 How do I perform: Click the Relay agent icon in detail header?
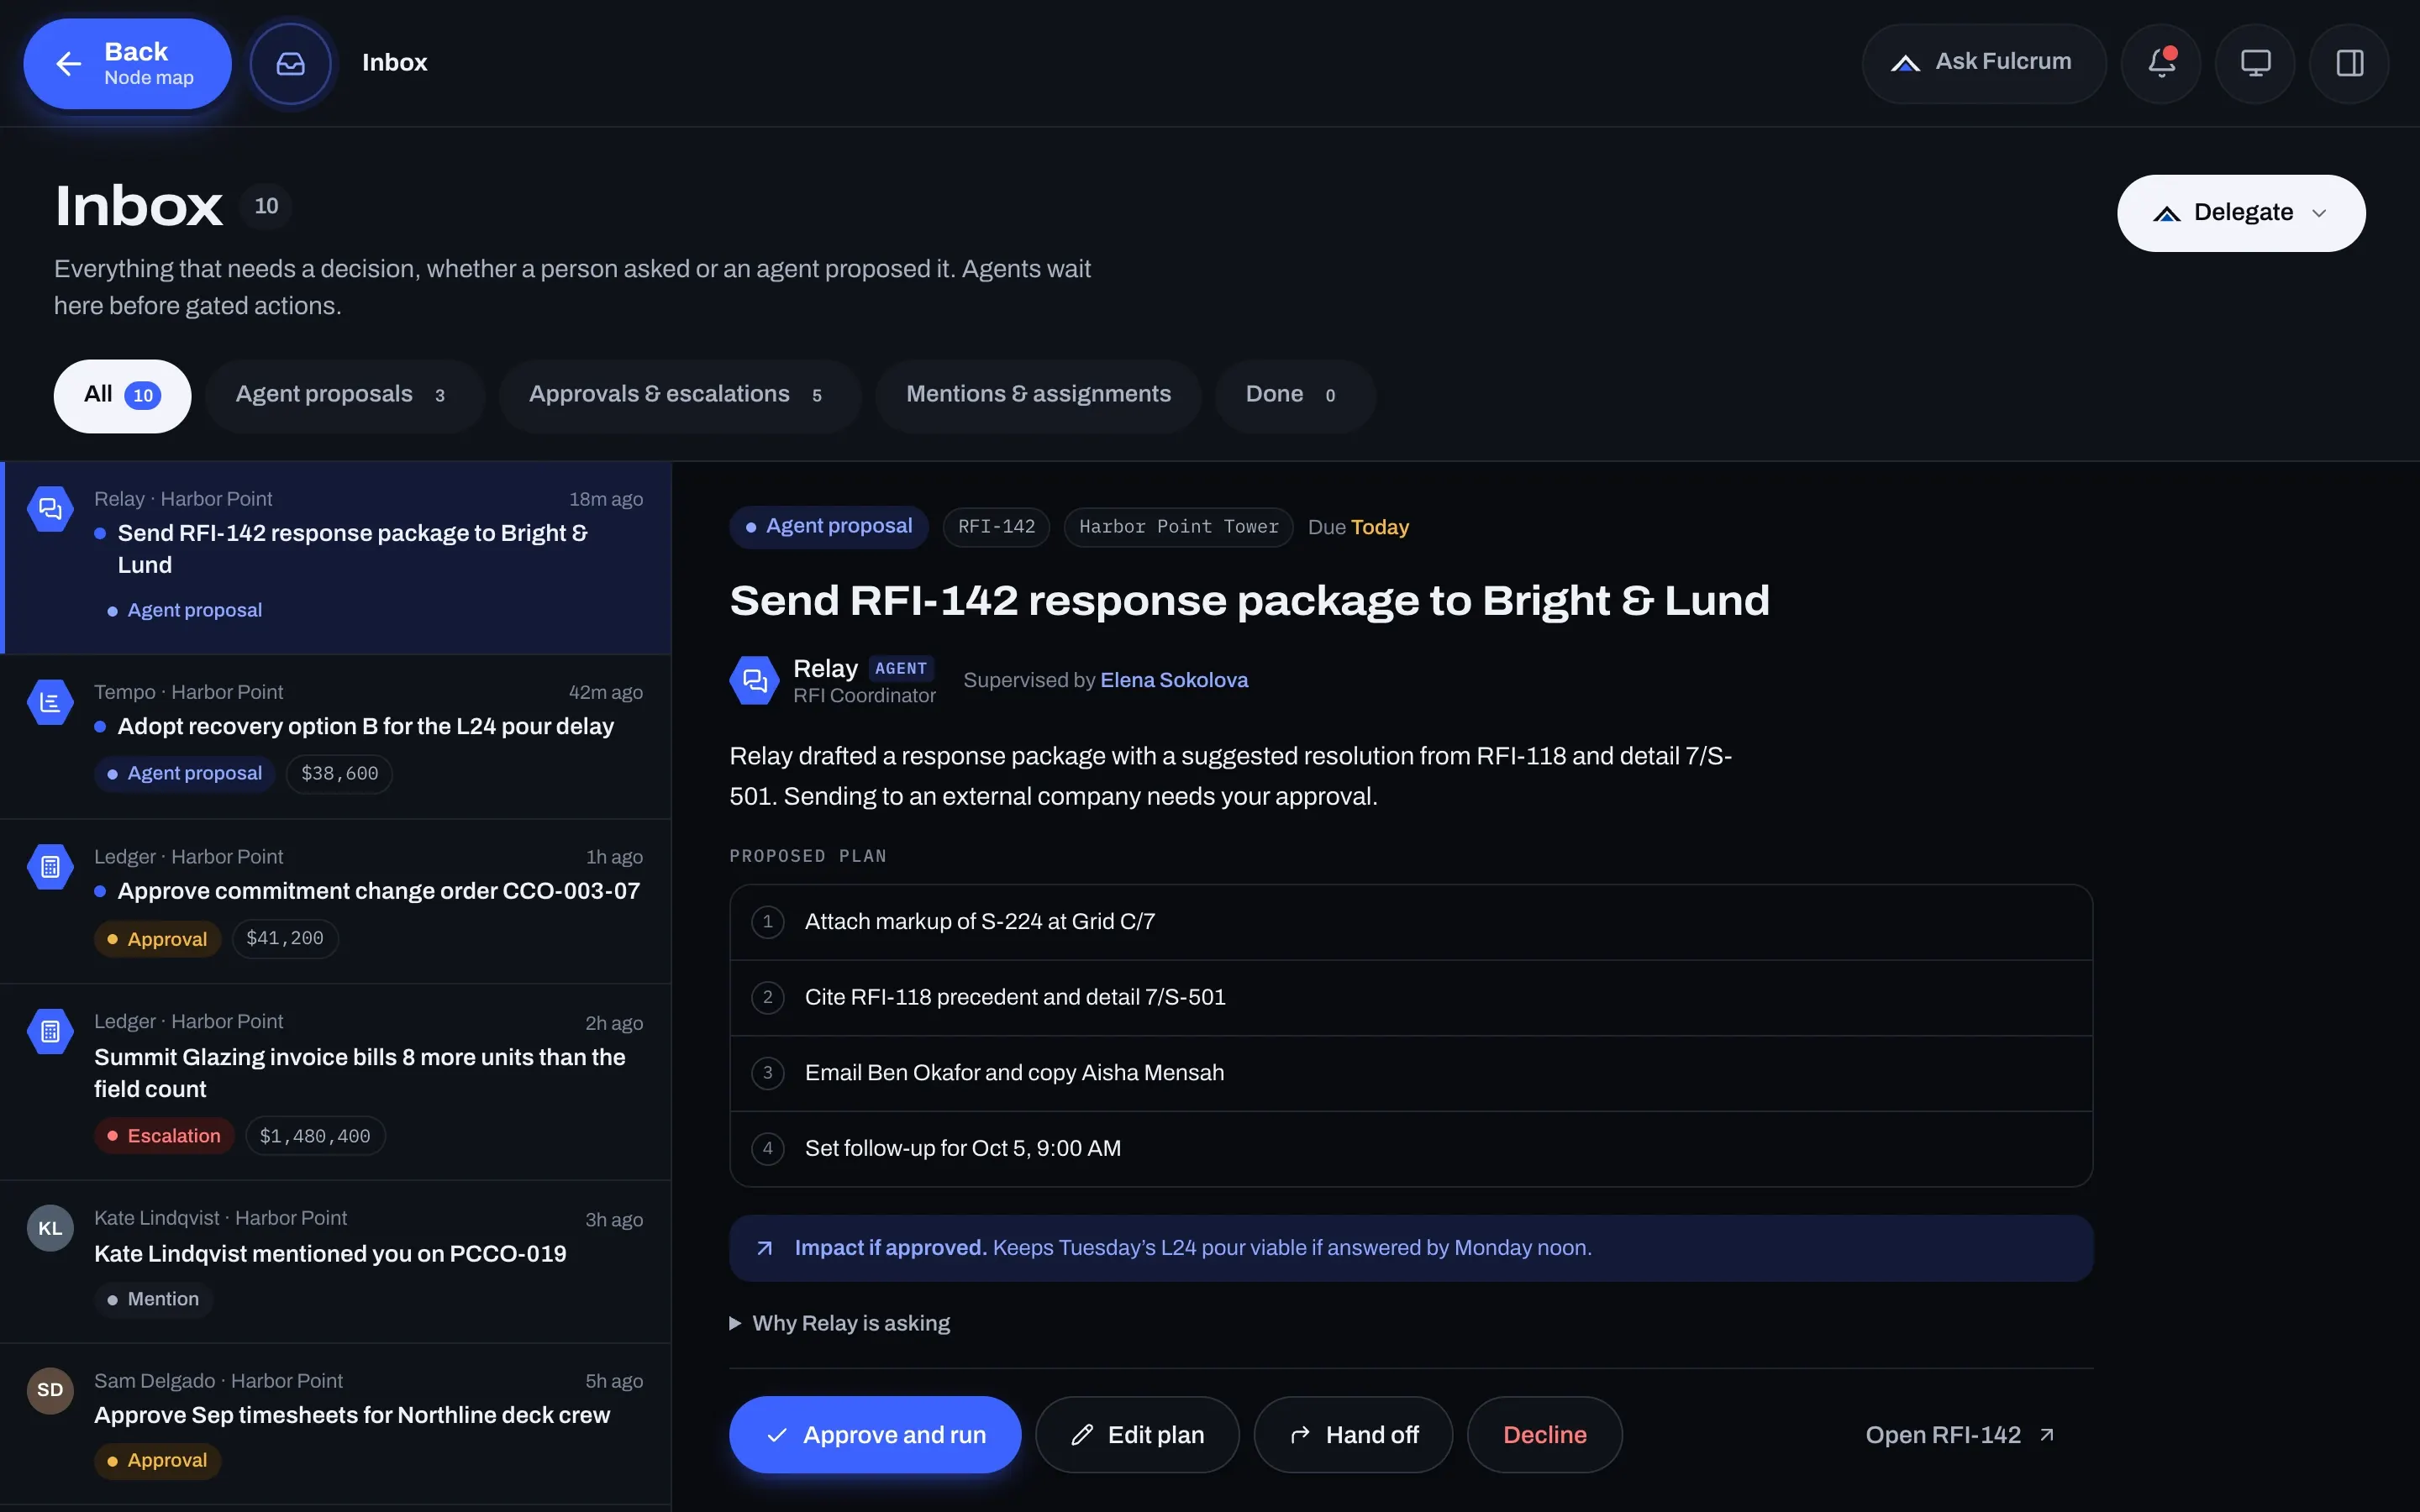(754, 680)
